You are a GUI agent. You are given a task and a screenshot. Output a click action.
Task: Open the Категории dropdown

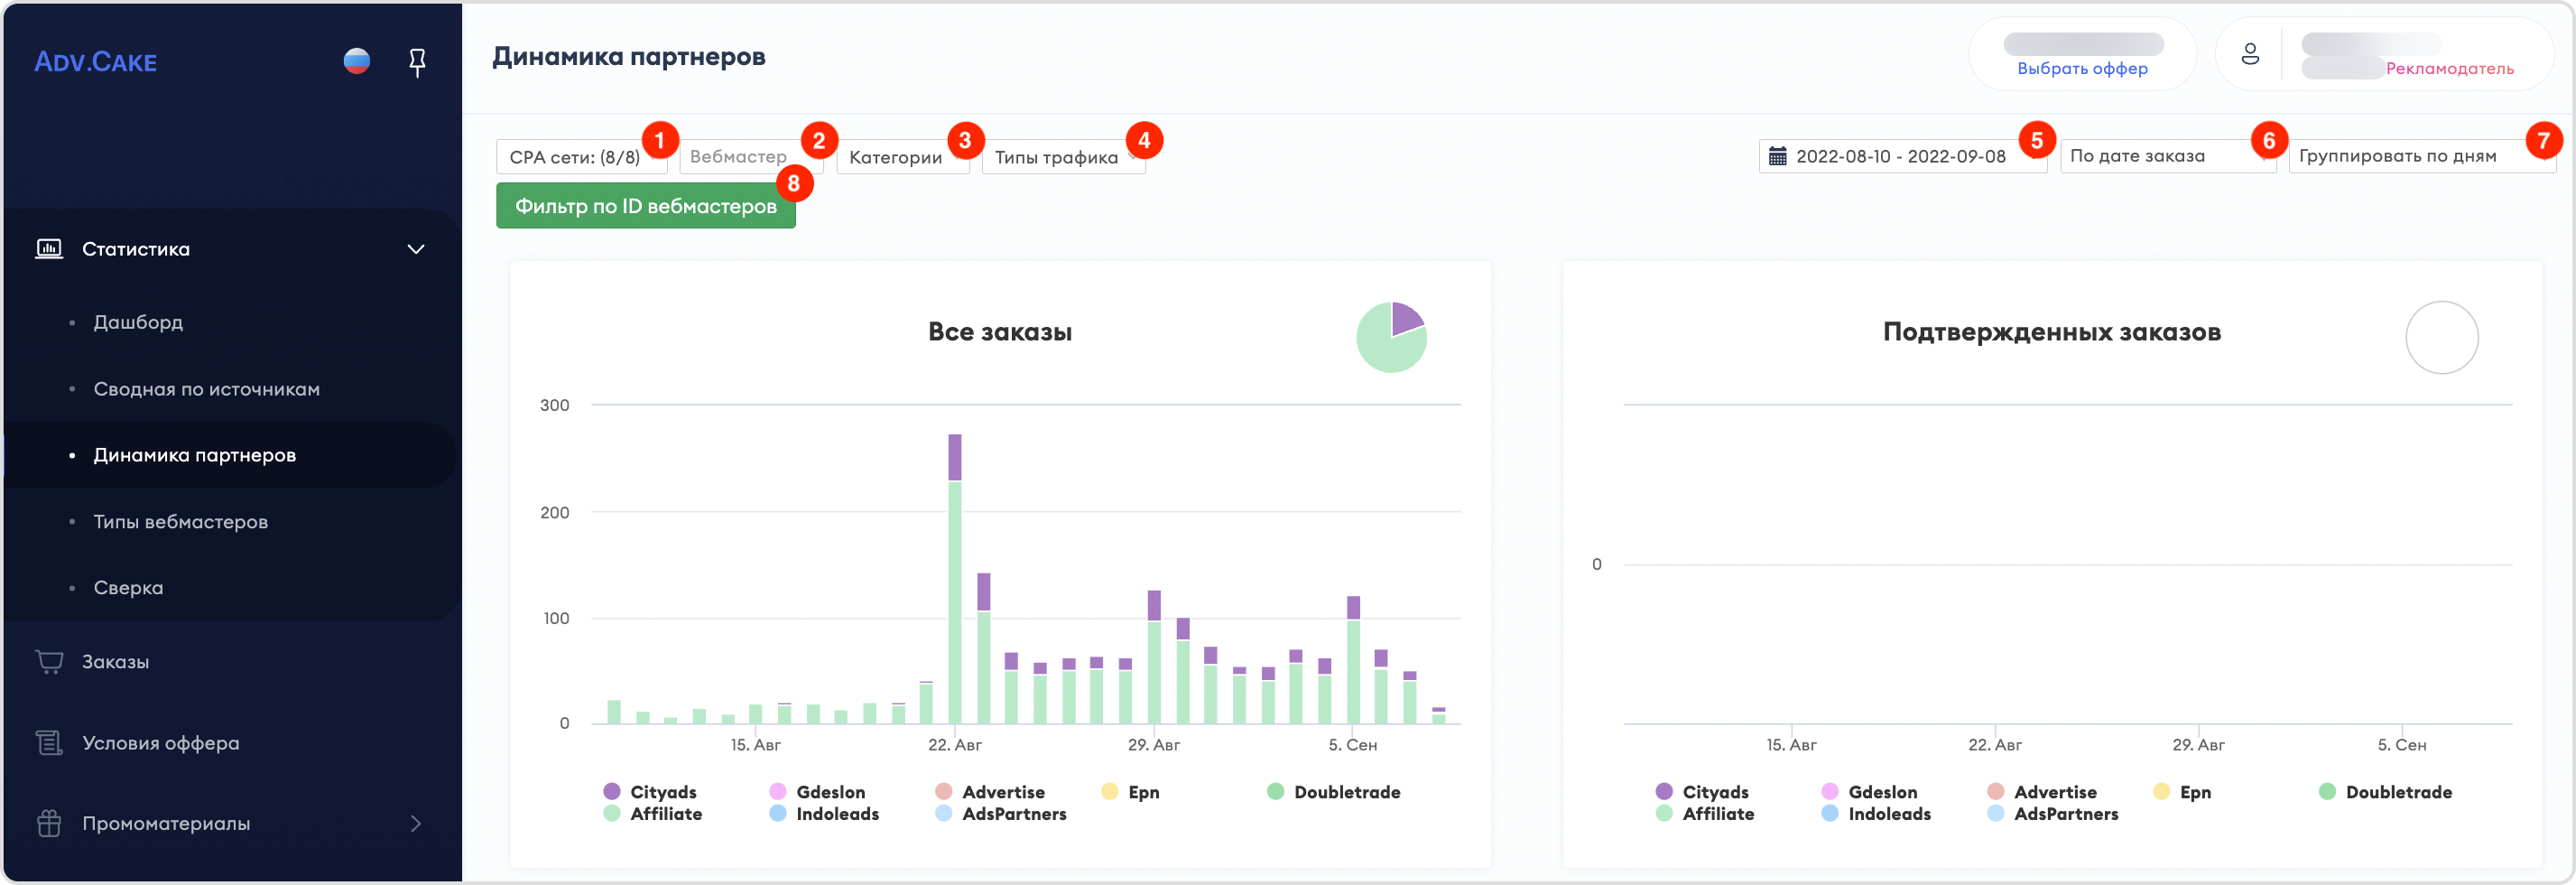tap(902, 157)
